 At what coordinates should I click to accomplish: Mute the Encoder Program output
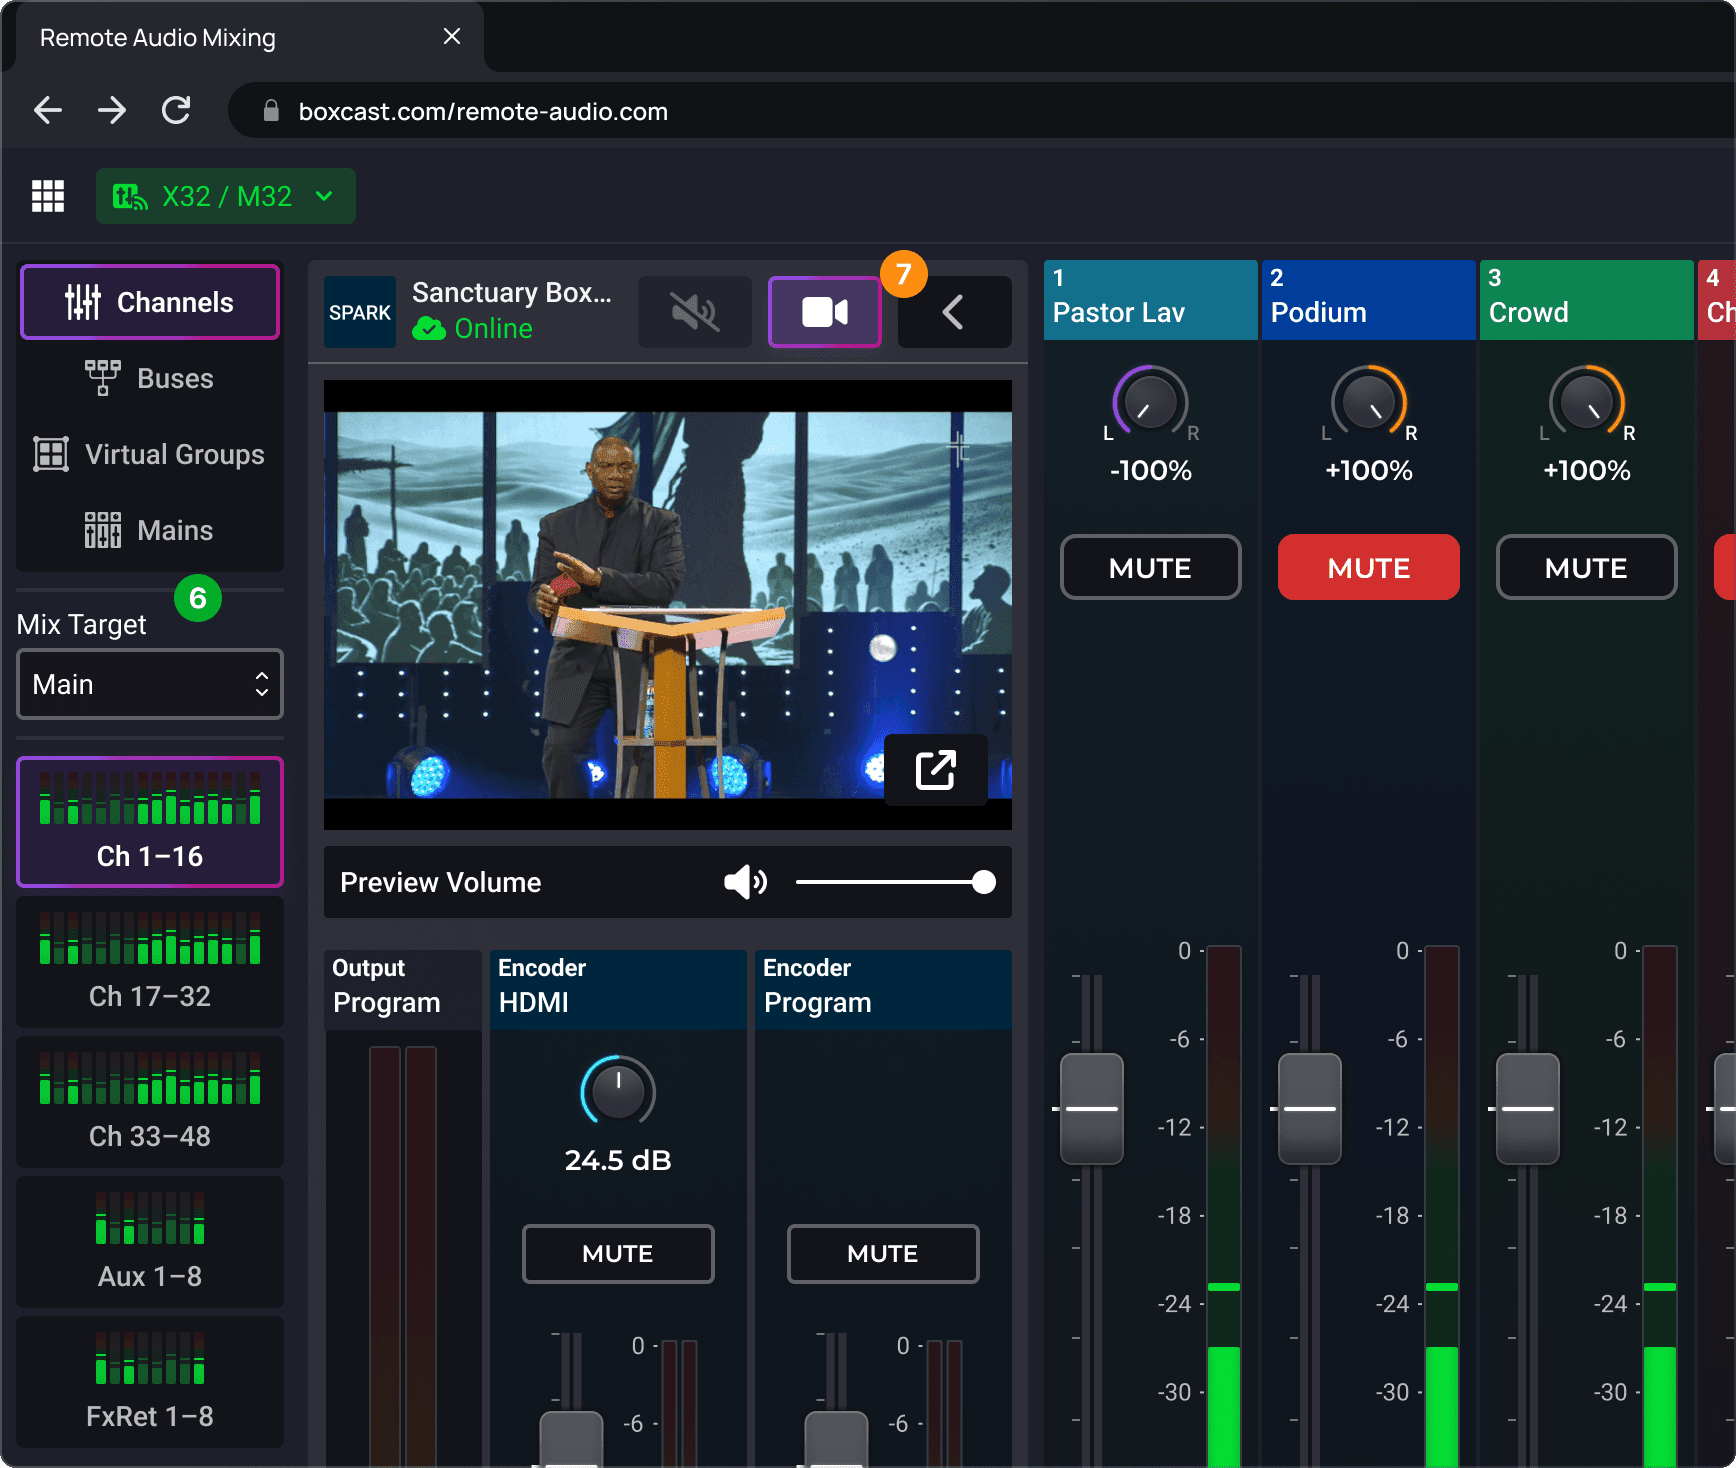coord(882,1254)
